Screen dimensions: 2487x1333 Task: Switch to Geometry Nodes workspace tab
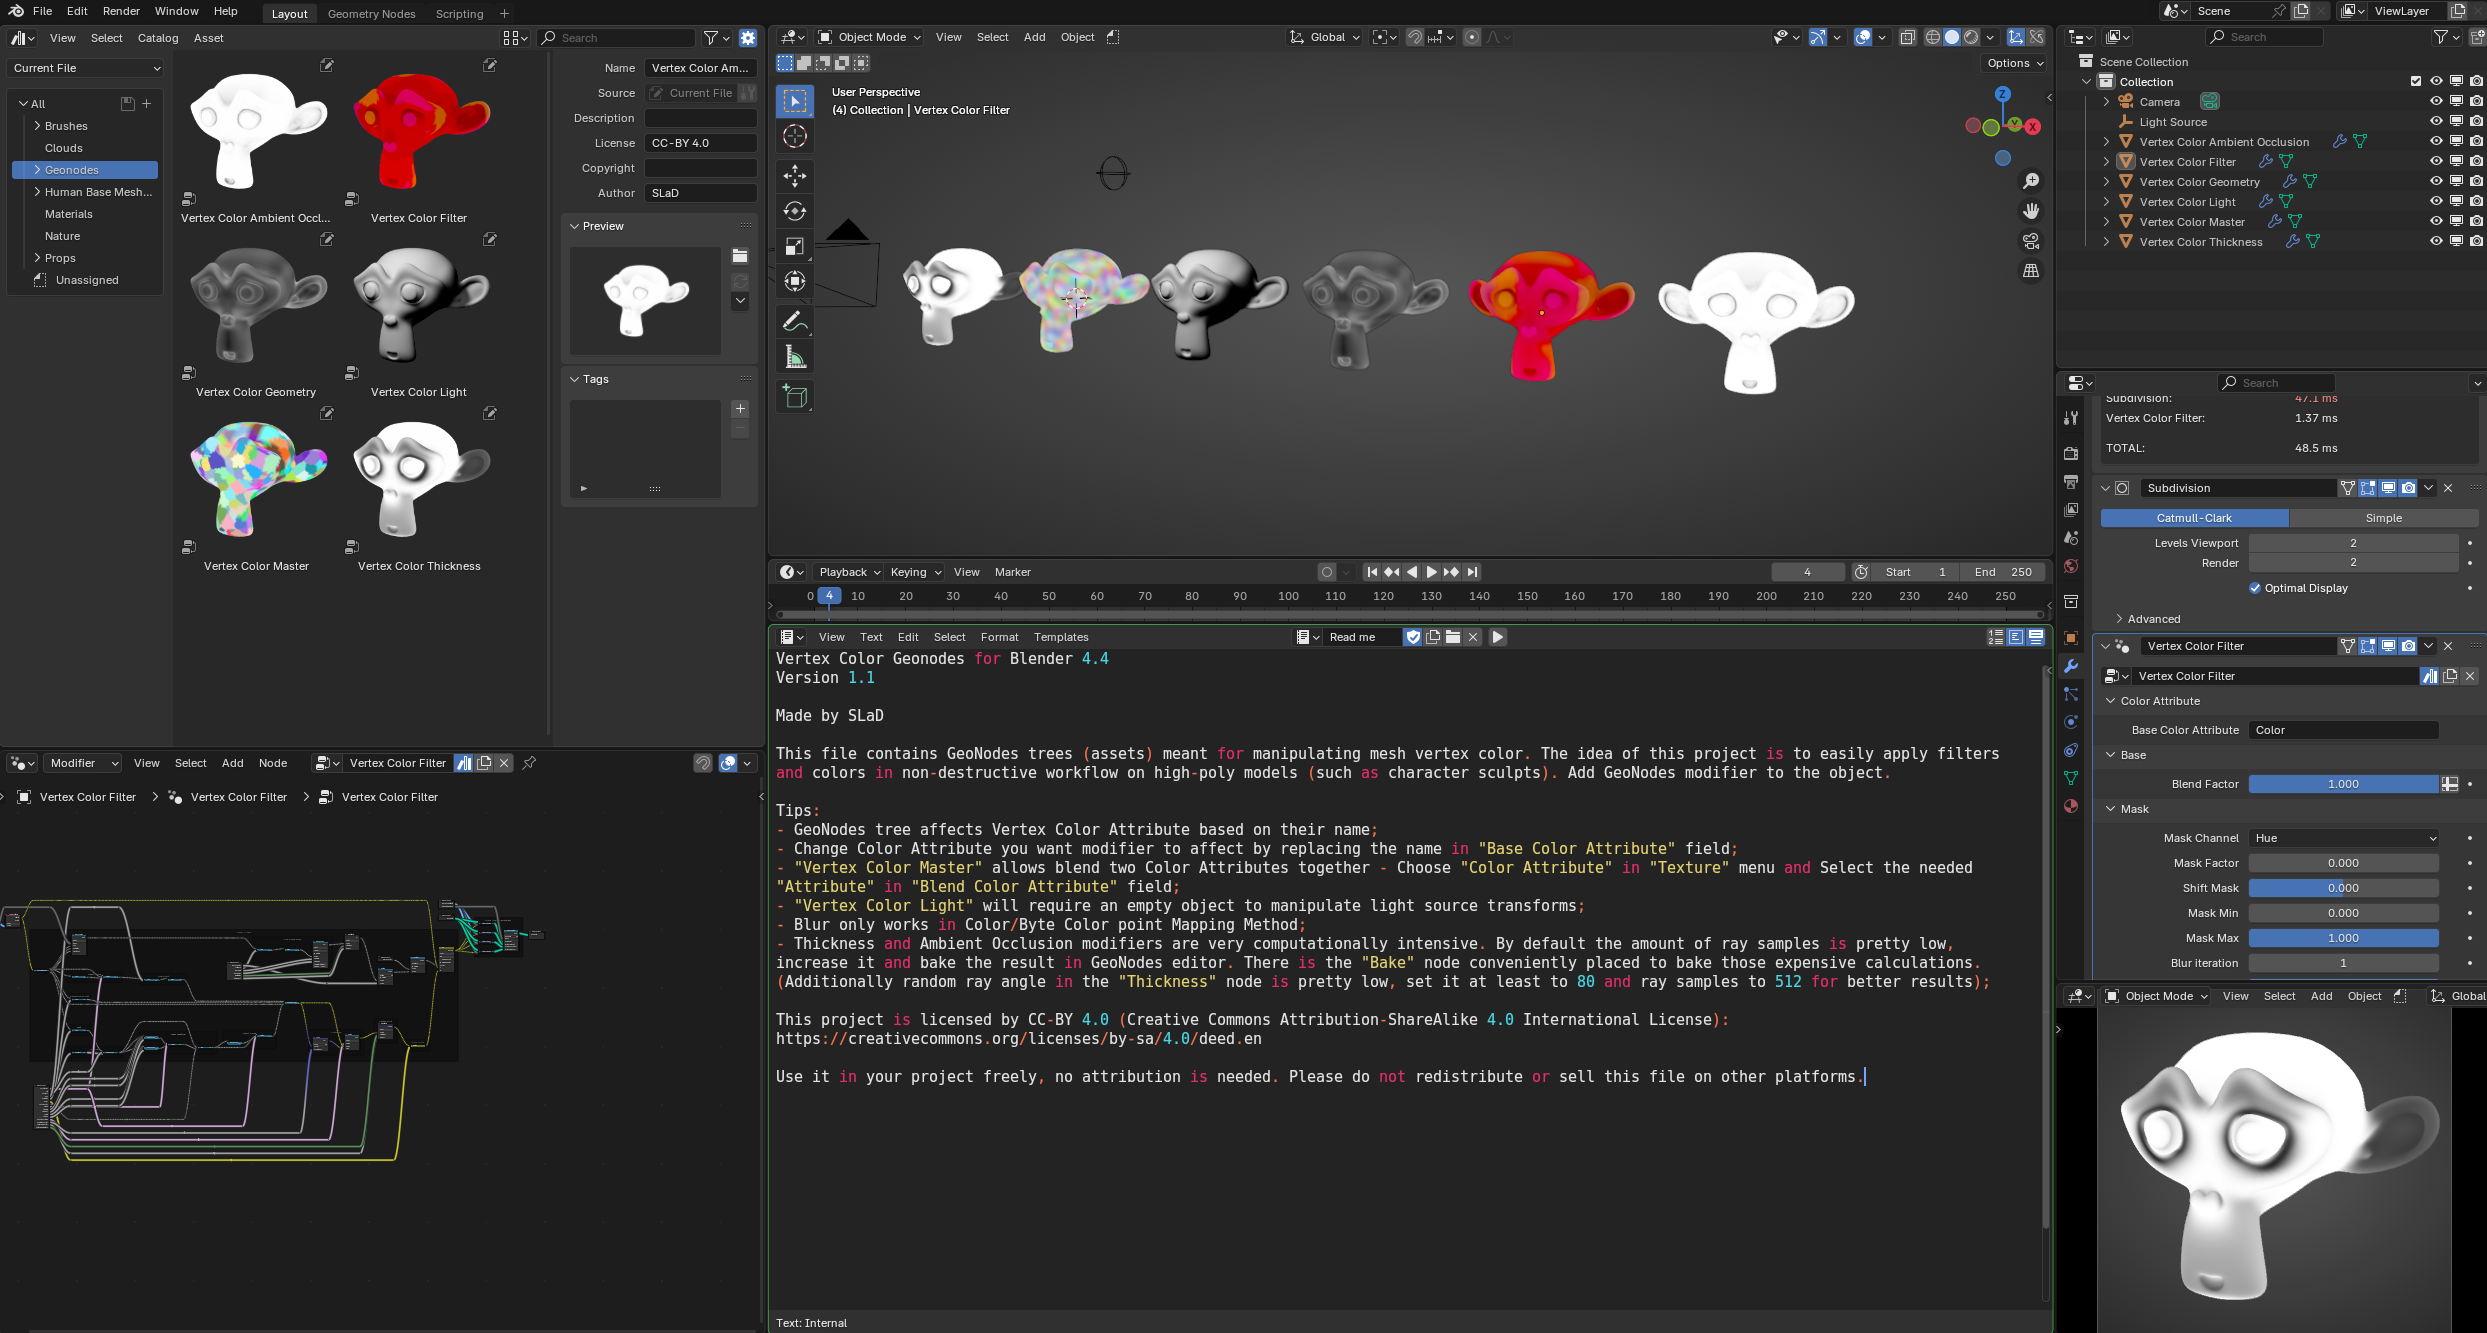point(371,13)
